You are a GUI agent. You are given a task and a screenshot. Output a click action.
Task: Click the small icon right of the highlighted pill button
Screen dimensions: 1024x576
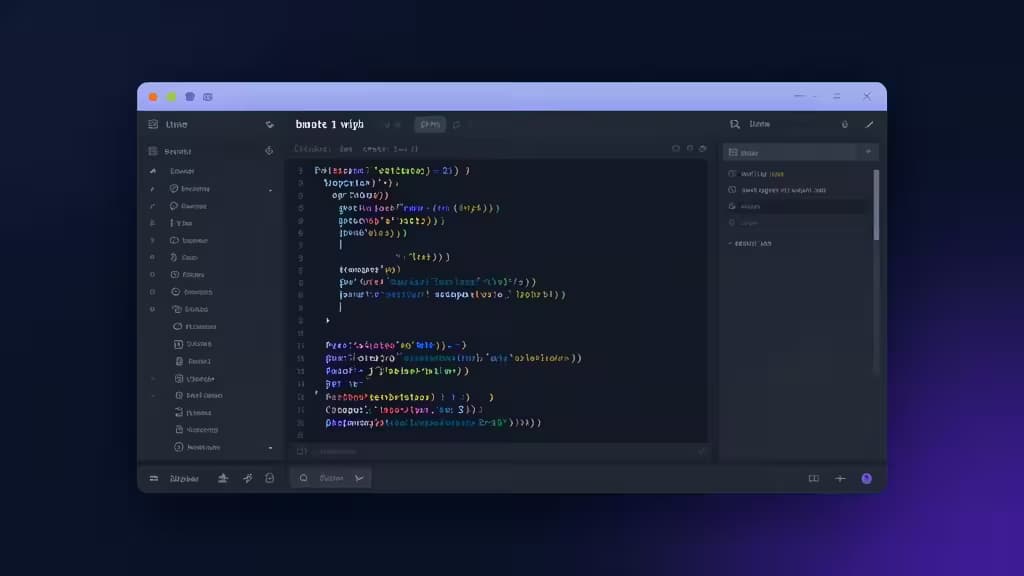coord(456,124)
